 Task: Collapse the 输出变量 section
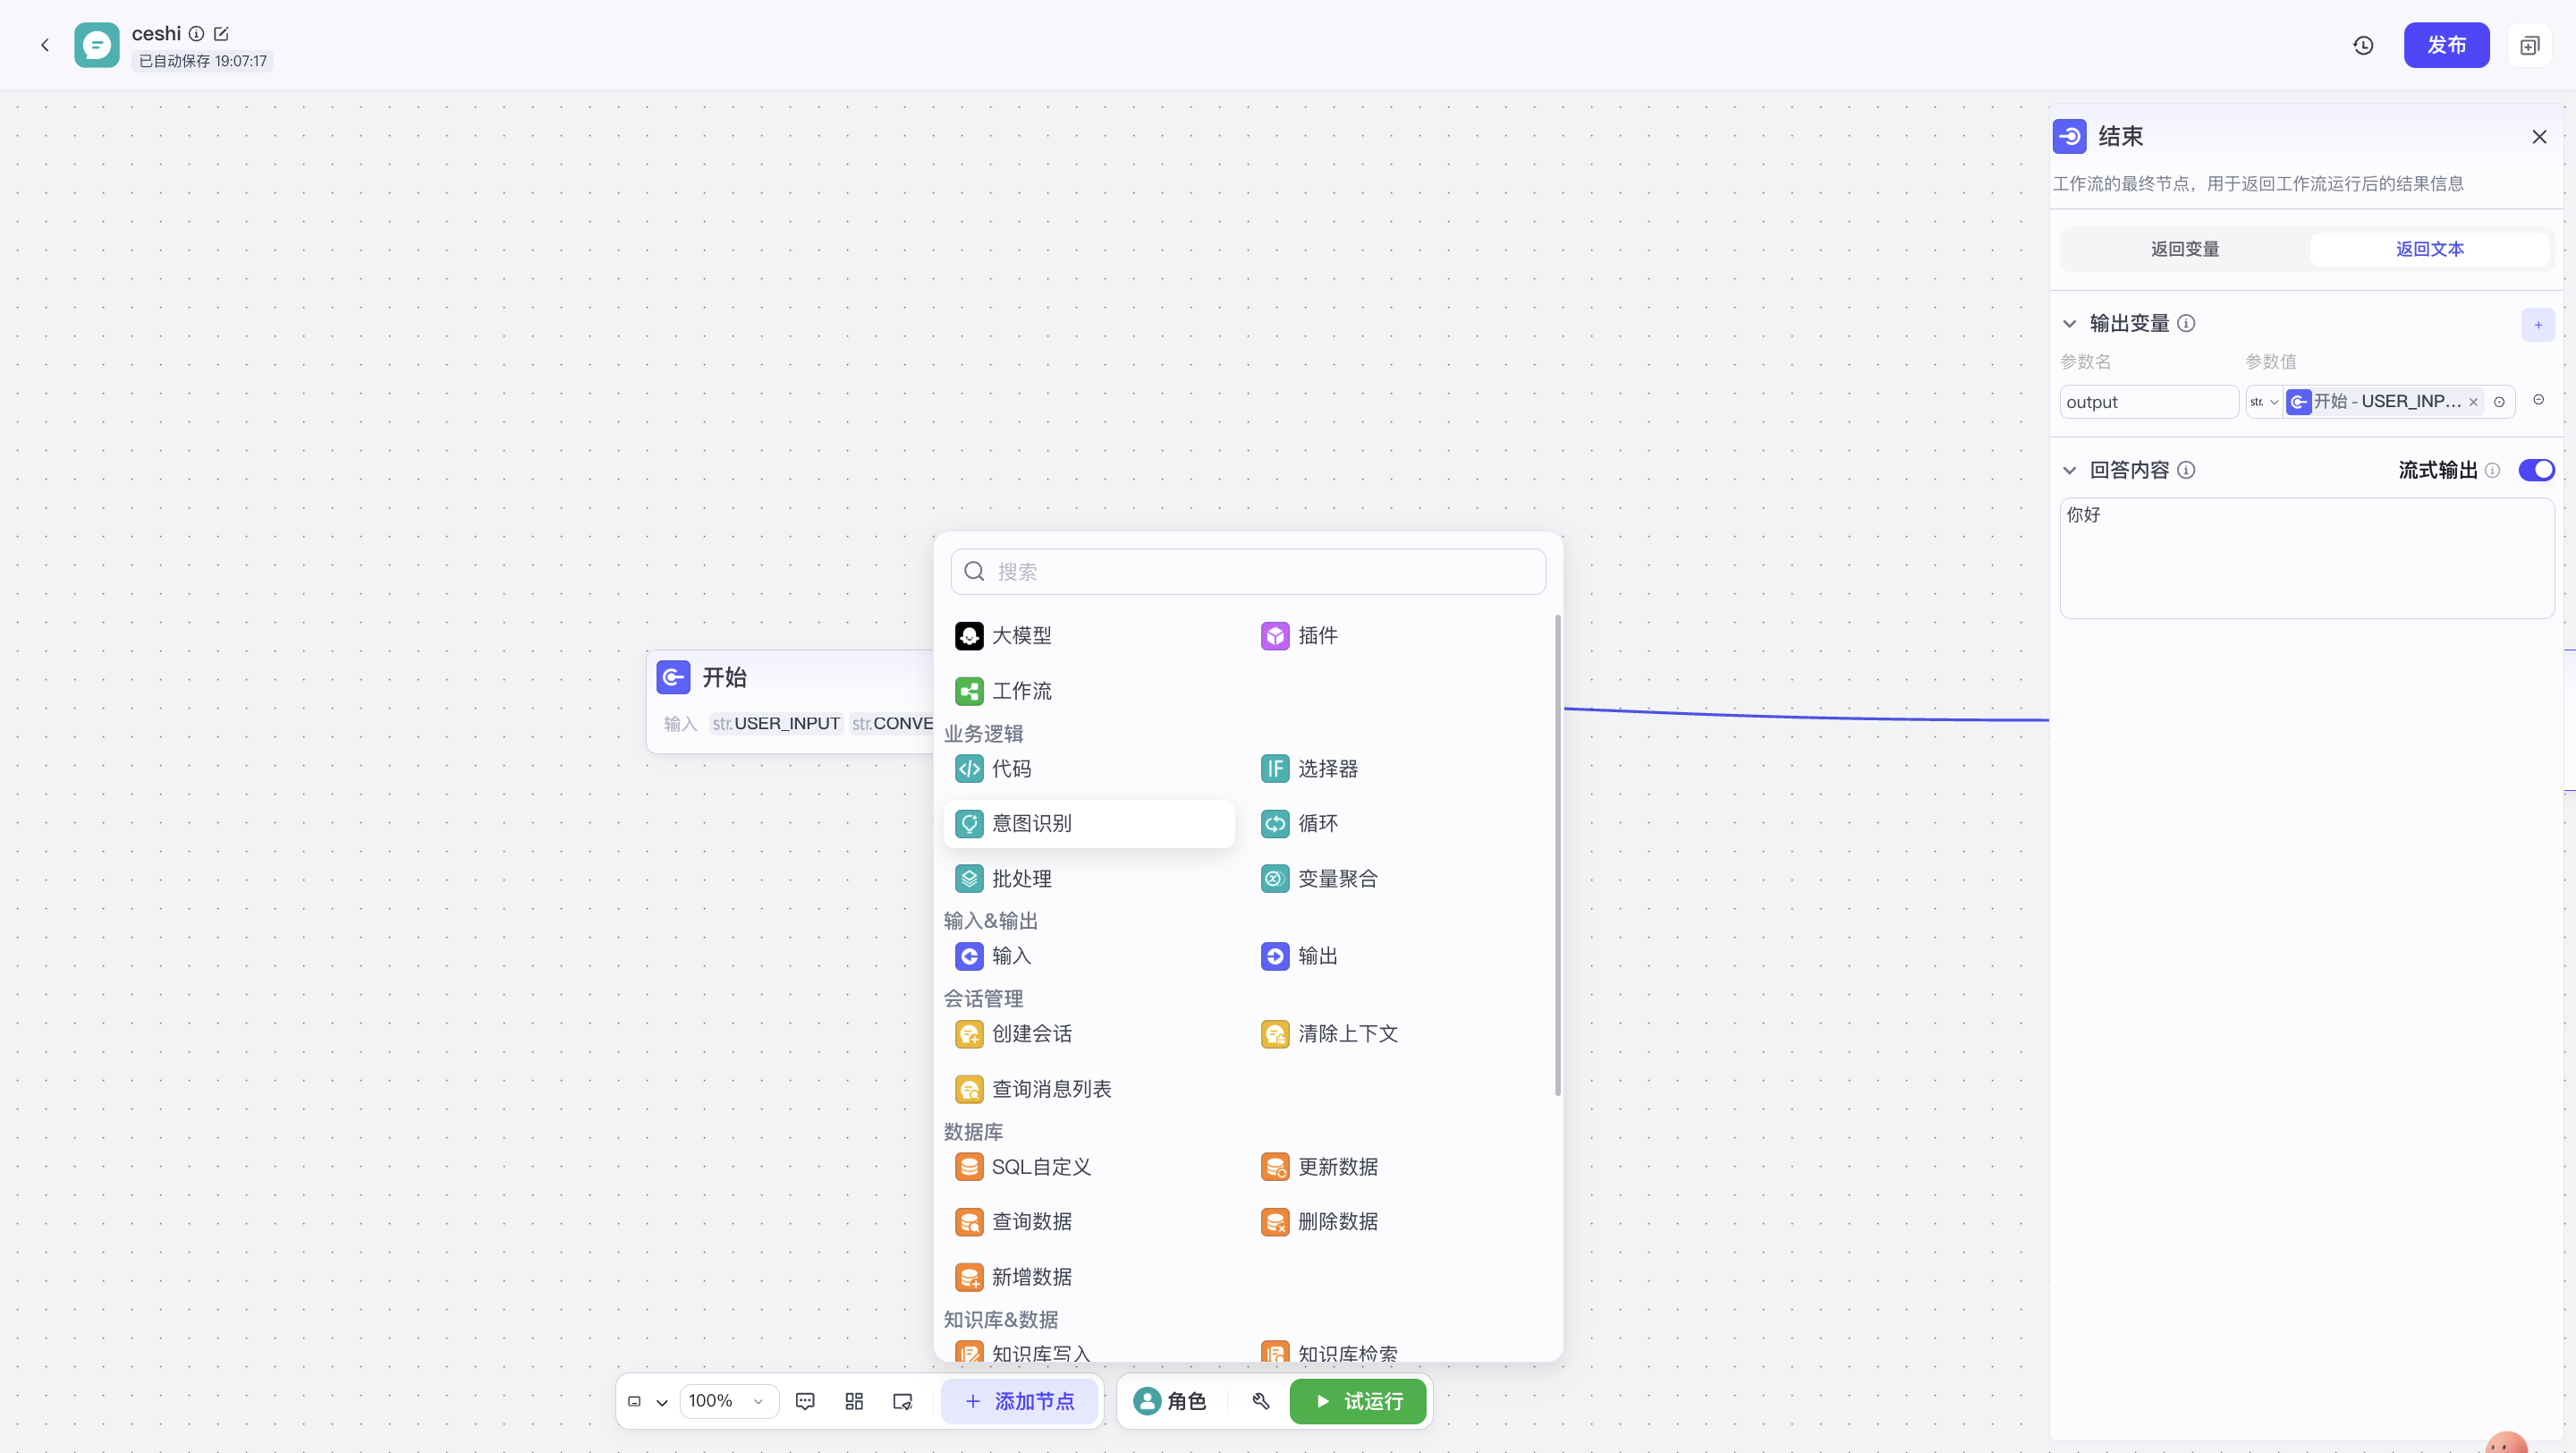click(x=2069, y=324)
